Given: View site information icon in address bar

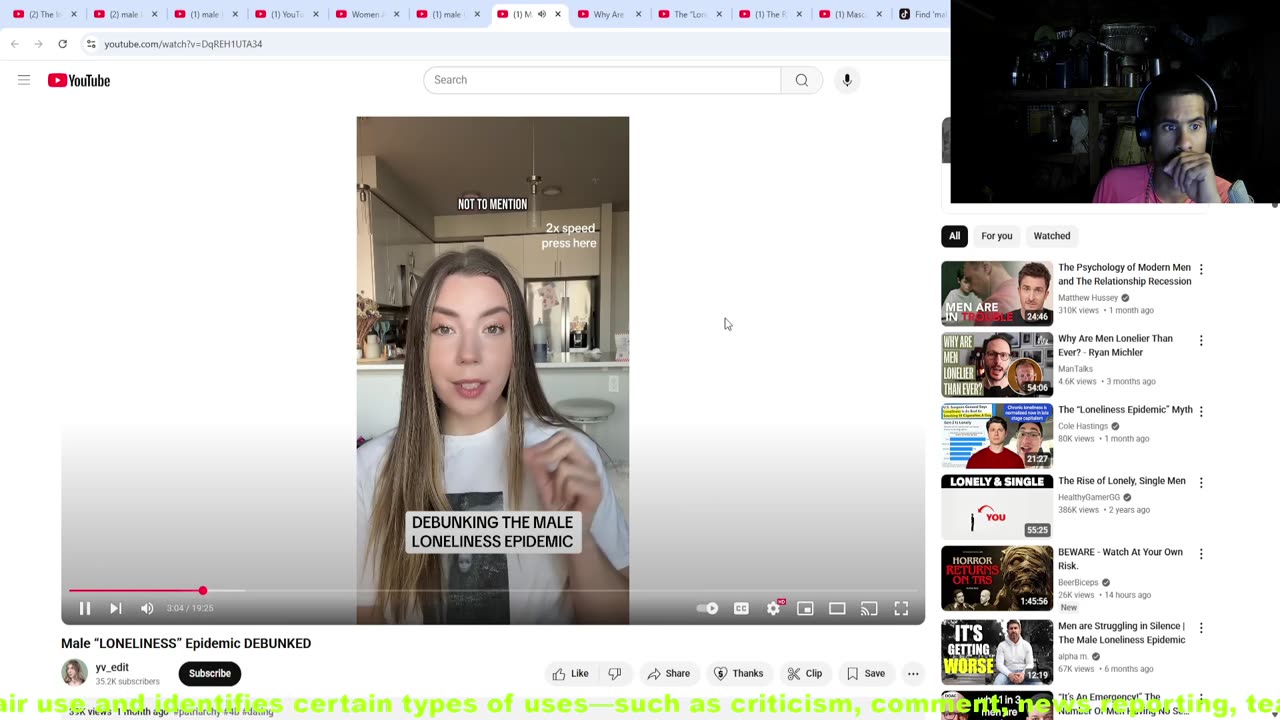Looking at the screenshot, I should click(91, 44).
